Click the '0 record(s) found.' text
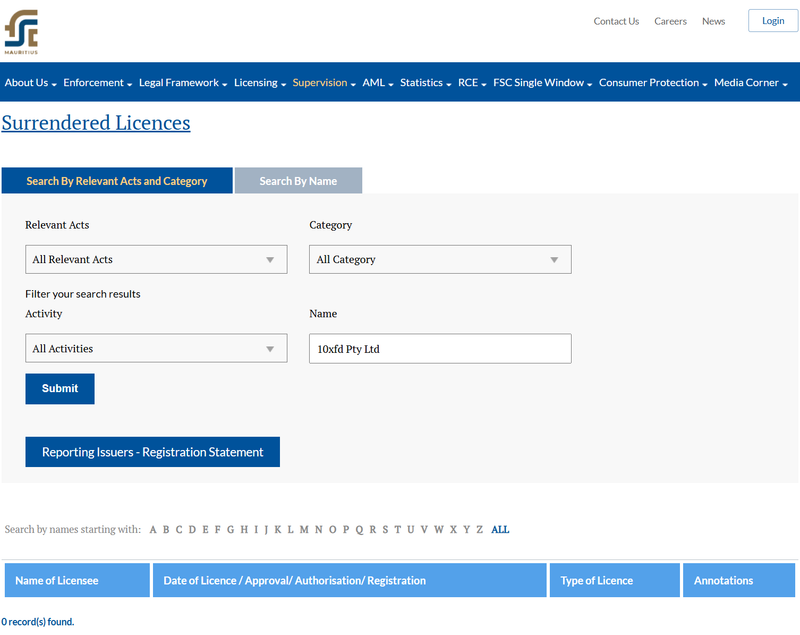The height and width of the screenshot is (635, 800). 38,622
